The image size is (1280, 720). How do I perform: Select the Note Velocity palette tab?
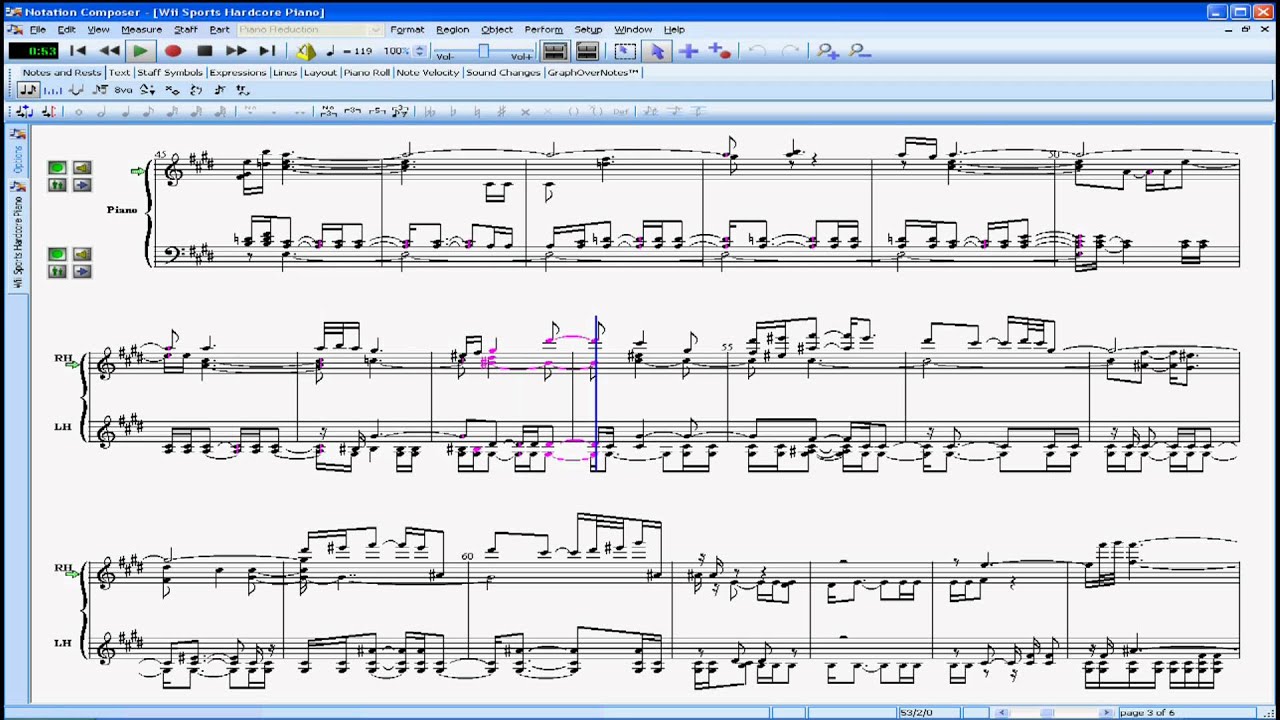[x=428, y=72]
